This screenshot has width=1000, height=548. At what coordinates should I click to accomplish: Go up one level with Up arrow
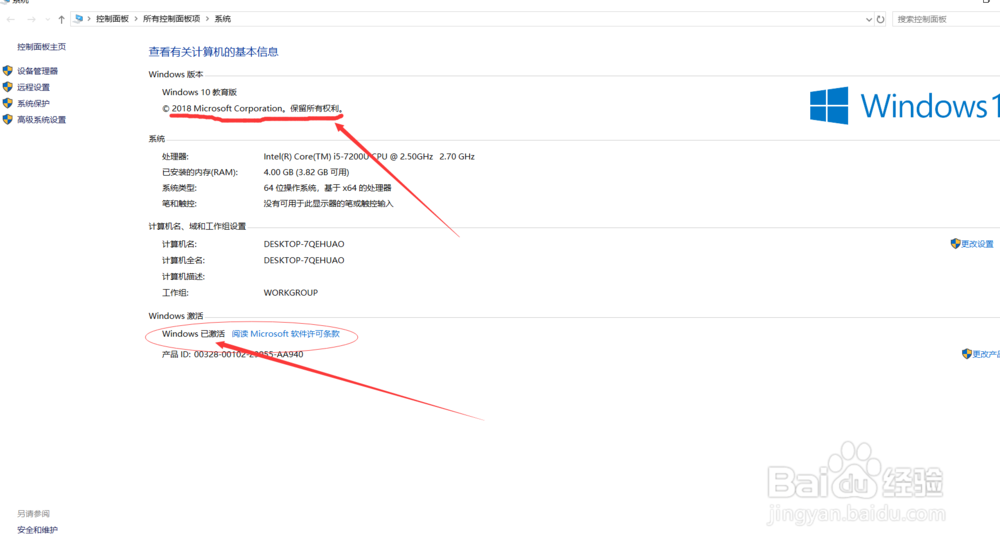click(61, 20)
